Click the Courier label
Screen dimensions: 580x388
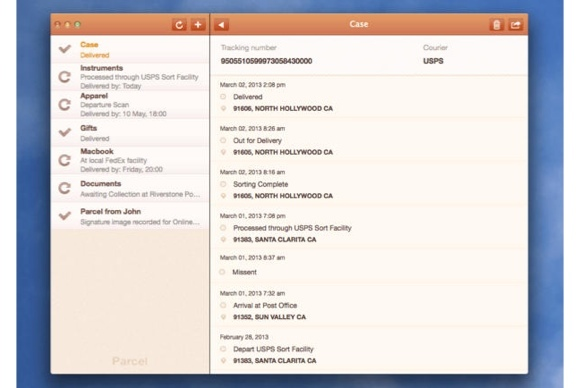(x=435, y=48)
